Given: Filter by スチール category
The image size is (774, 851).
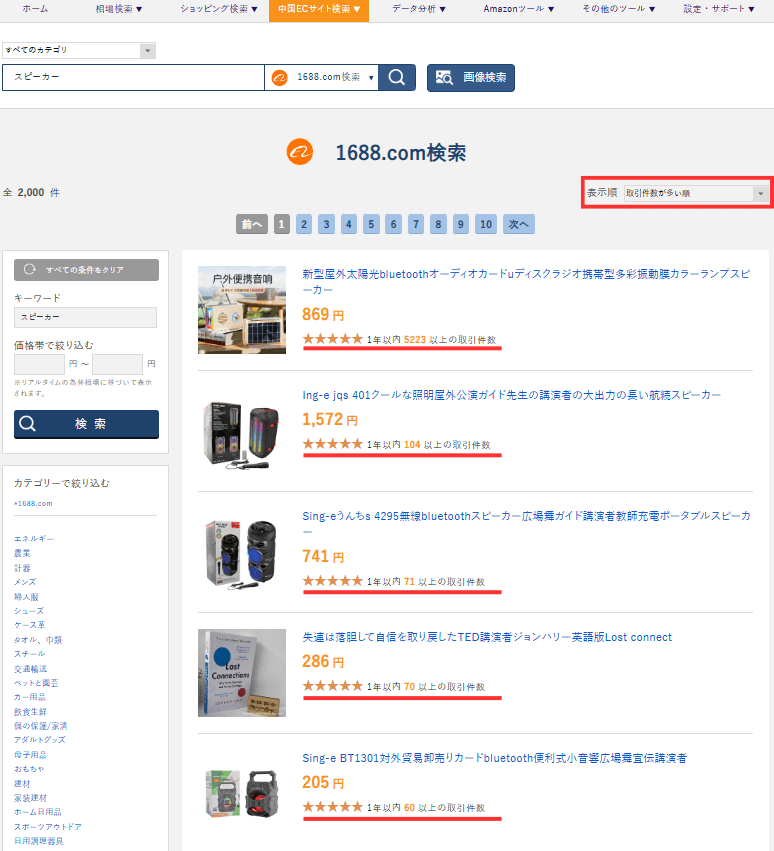Looking at the screenshot, I should coord(29,654).
